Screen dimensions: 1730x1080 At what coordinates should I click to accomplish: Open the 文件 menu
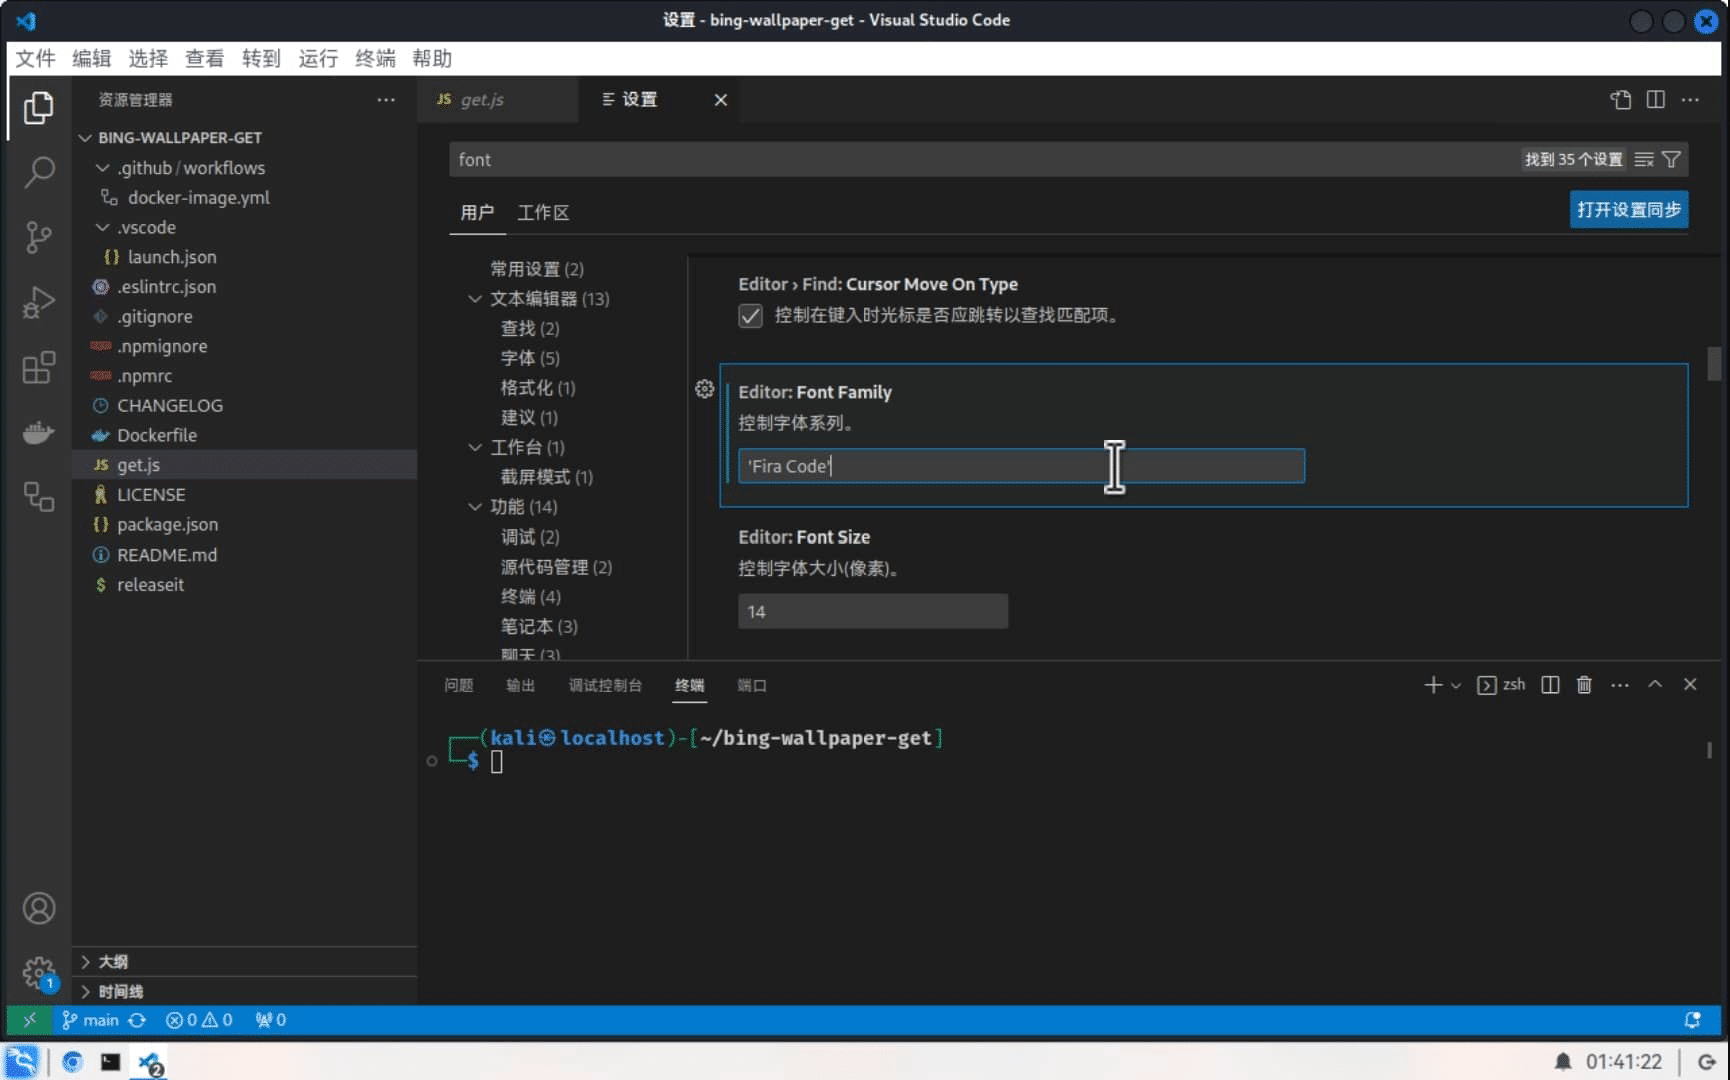[x=35, y=58]
